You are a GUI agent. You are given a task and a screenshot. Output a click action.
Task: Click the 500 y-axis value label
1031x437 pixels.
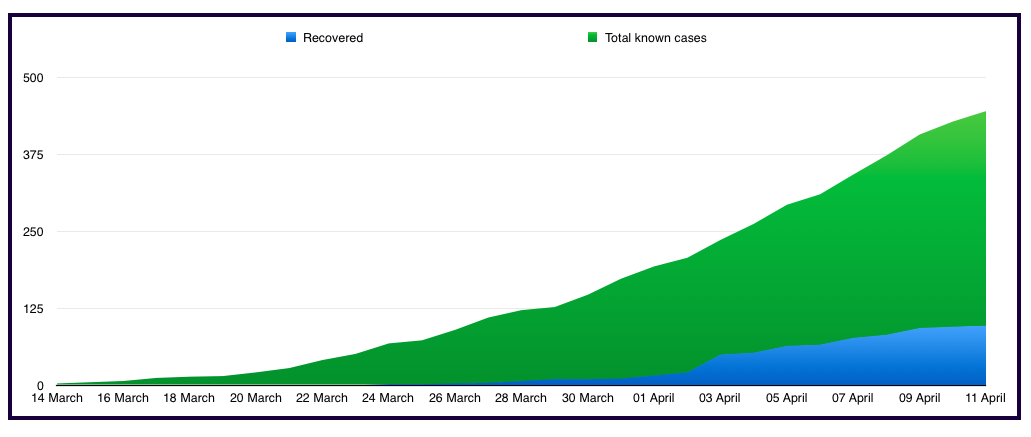click(x=35, y=78)
